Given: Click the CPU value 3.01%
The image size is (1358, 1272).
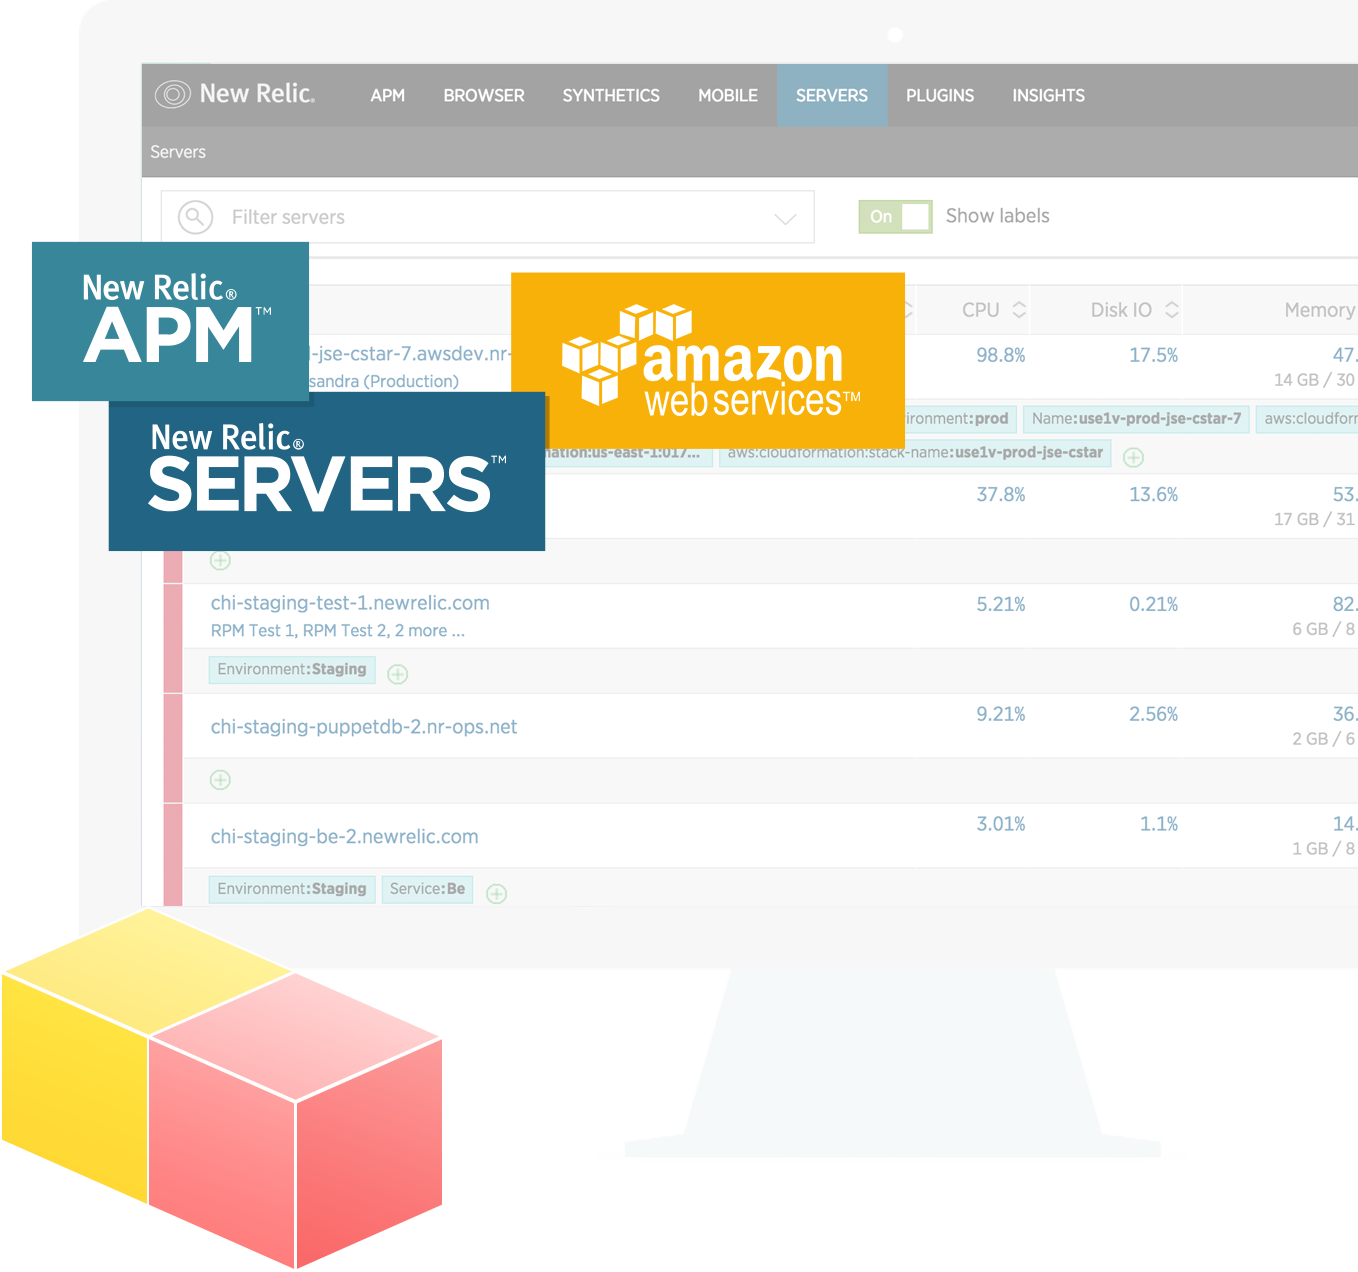Looking at the screenshot, I should click(1001, 825).
